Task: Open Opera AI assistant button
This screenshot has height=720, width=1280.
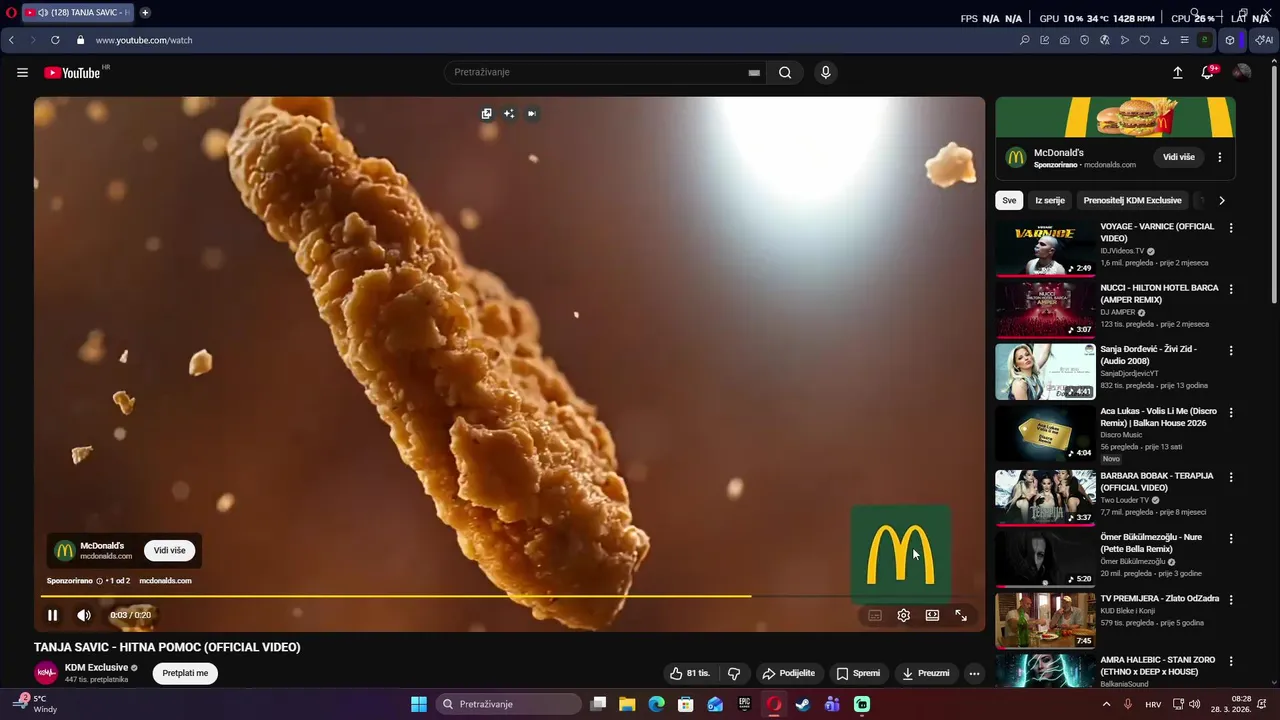Action: (1264, 40)
